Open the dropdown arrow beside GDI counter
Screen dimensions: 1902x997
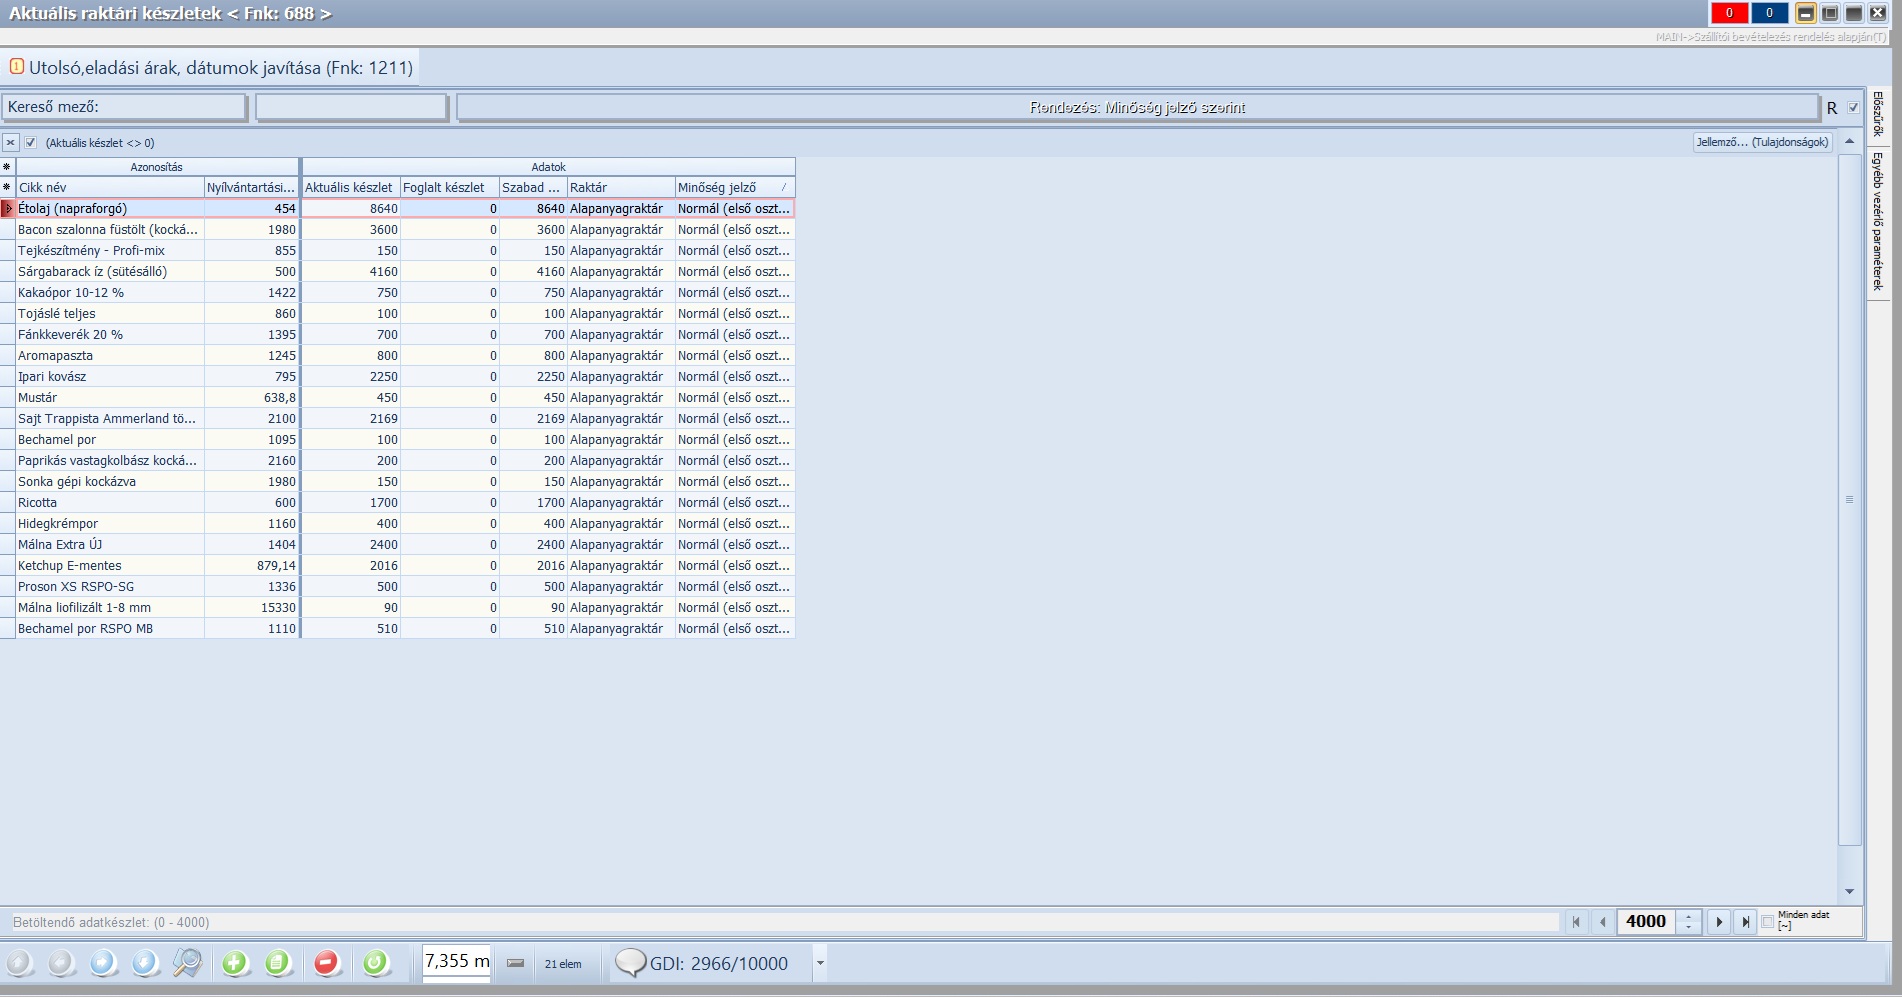[x=820, y=964]
